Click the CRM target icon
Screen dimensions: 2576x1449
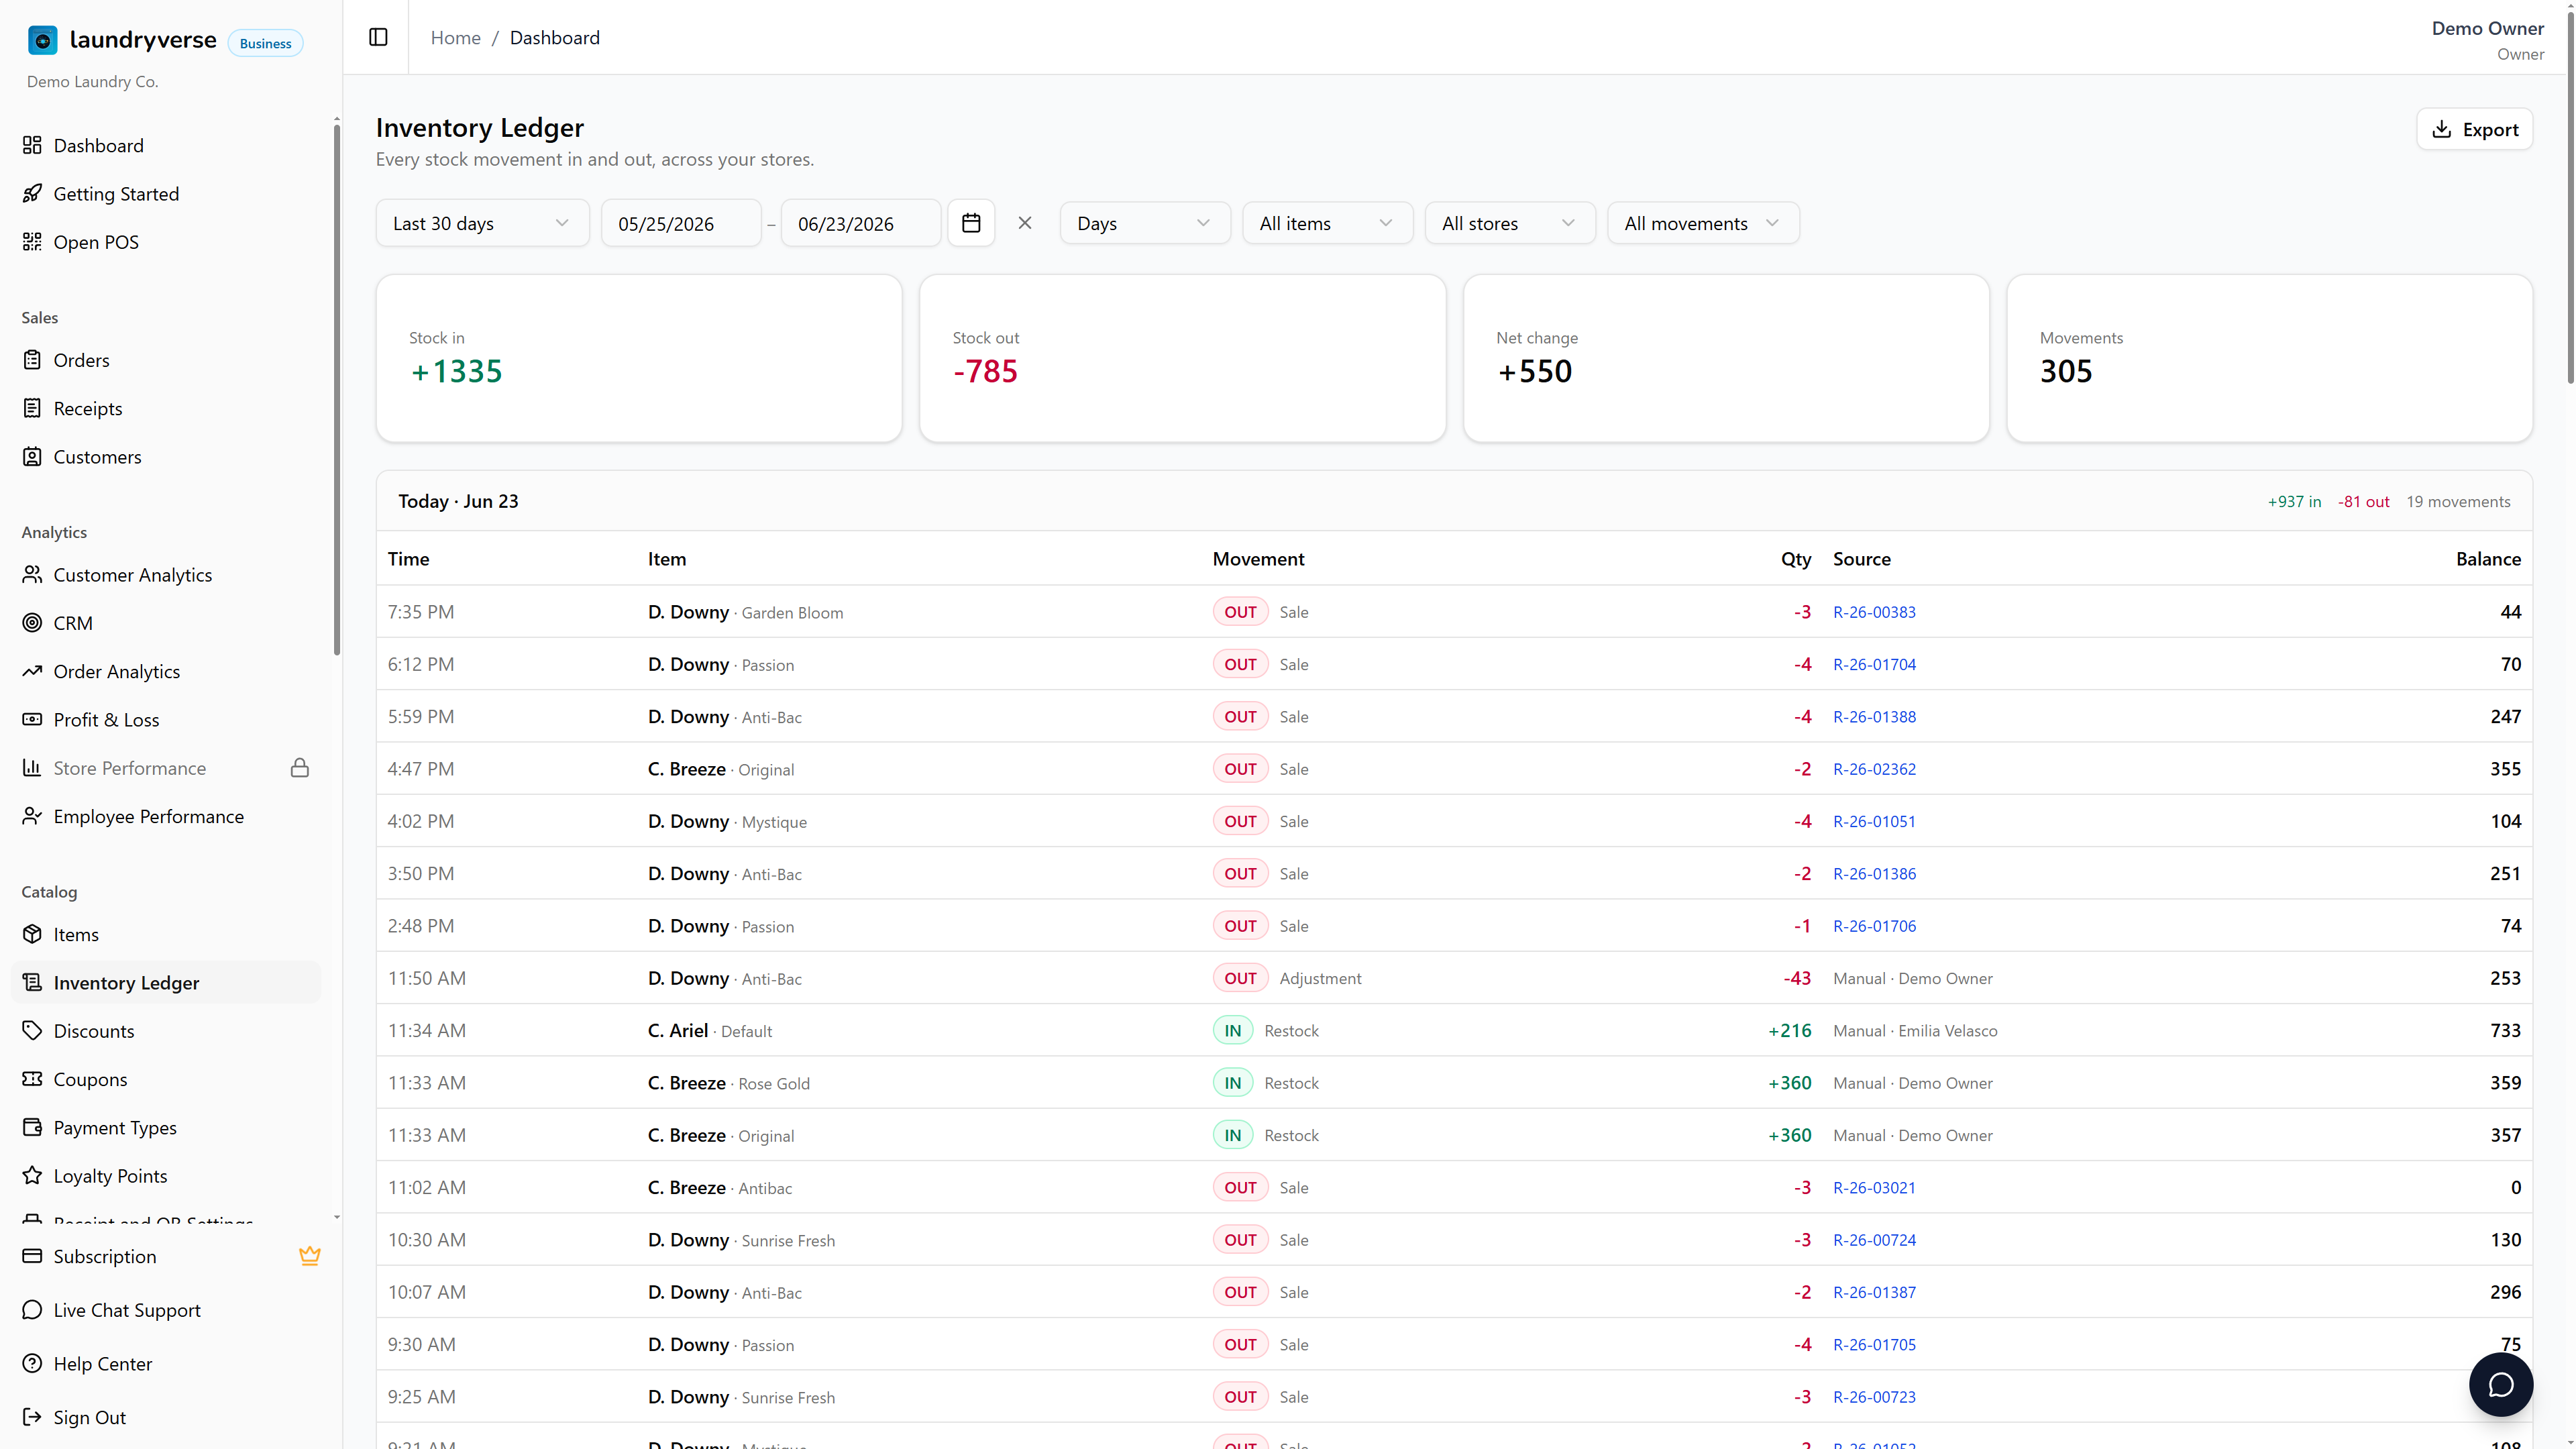point(32,623)
